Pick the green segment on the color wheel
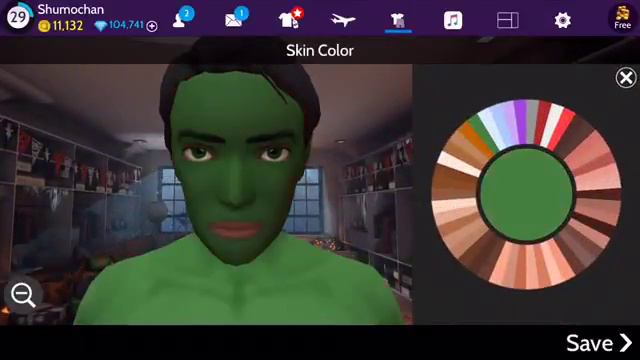 pyautogui.click(x=483, y=133)
